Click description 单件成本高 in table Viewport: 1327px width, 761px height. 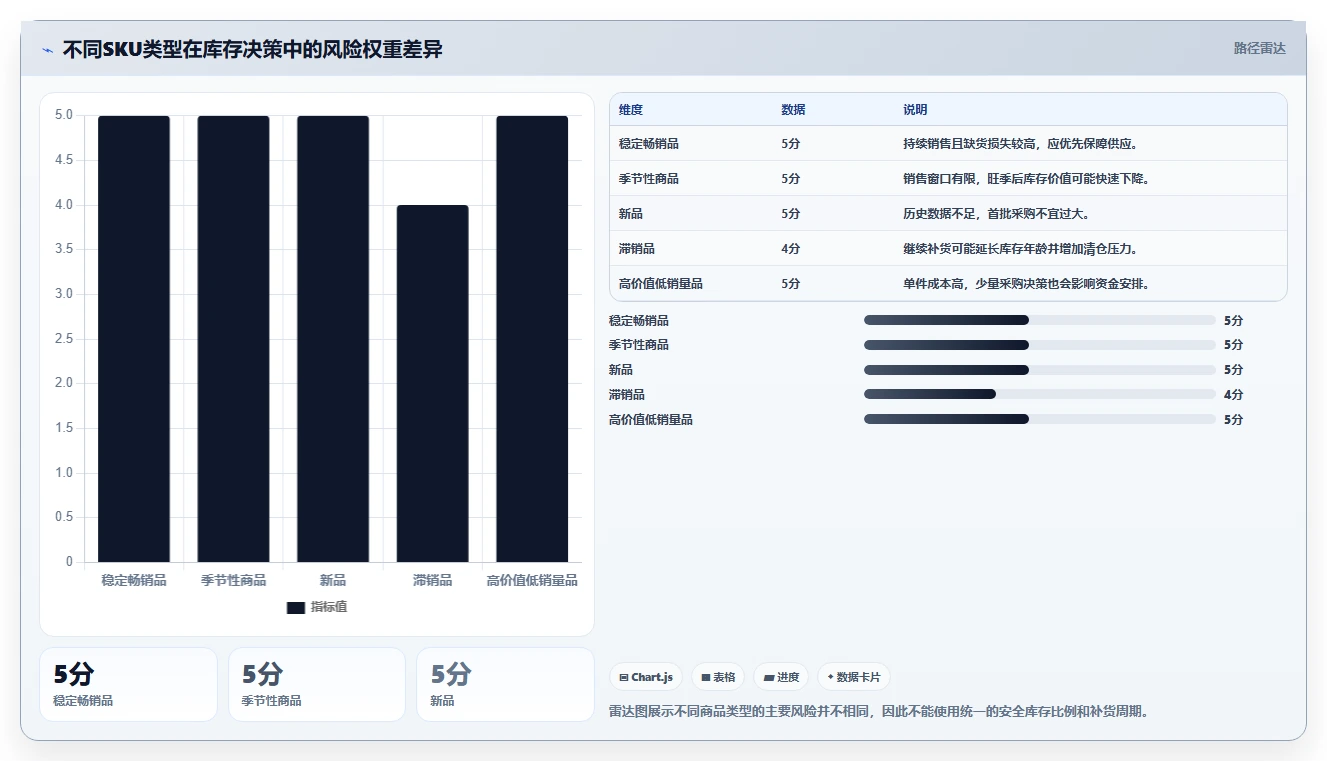(x=1026, y=284)
